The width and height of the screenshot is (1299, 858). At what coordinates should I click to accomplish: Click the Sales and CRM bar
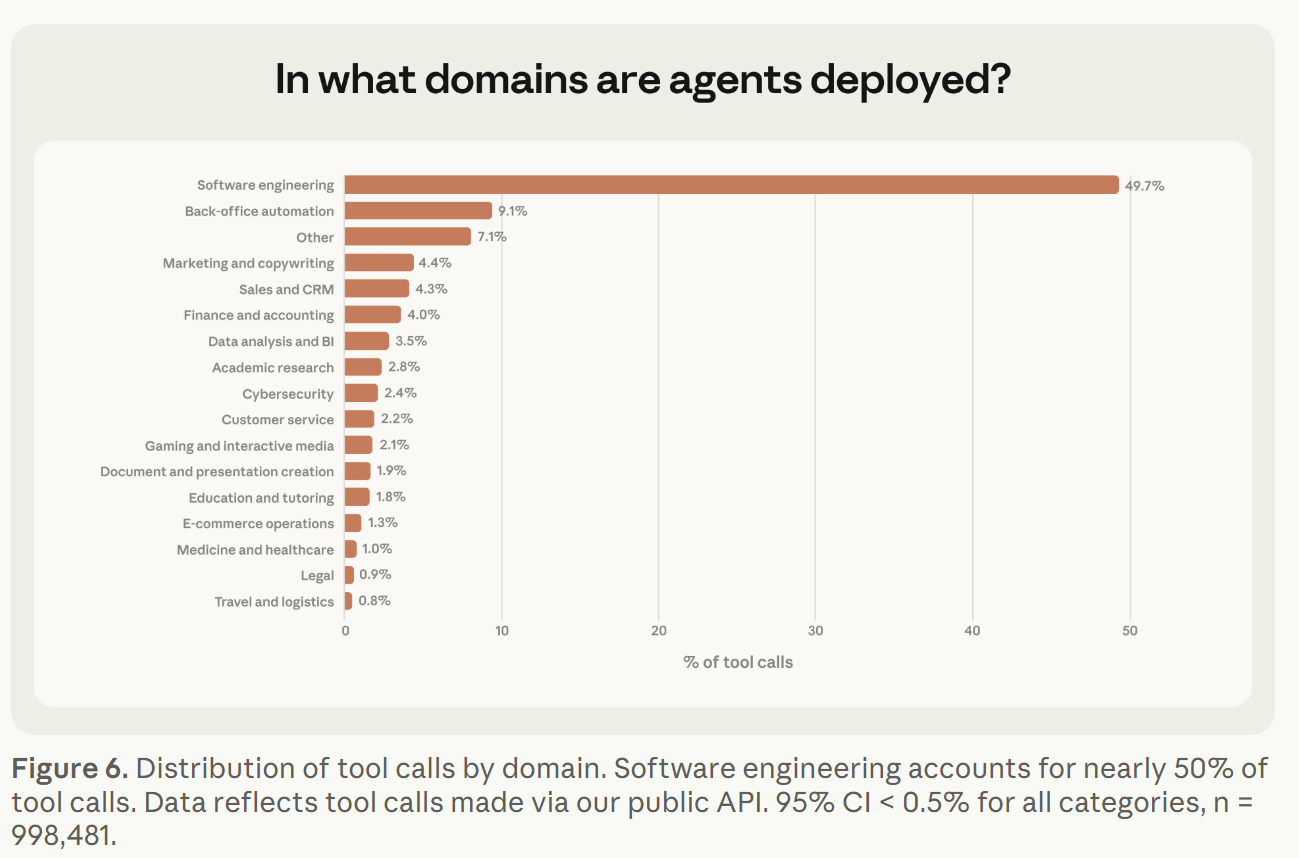click(377, 289)
